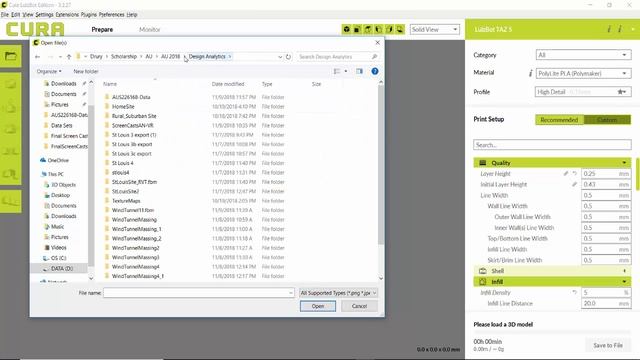Open the Edit menu
Image resolution: width=640 pixels, height=360 pixels.
pyautogui.click(x=16, y=15)
